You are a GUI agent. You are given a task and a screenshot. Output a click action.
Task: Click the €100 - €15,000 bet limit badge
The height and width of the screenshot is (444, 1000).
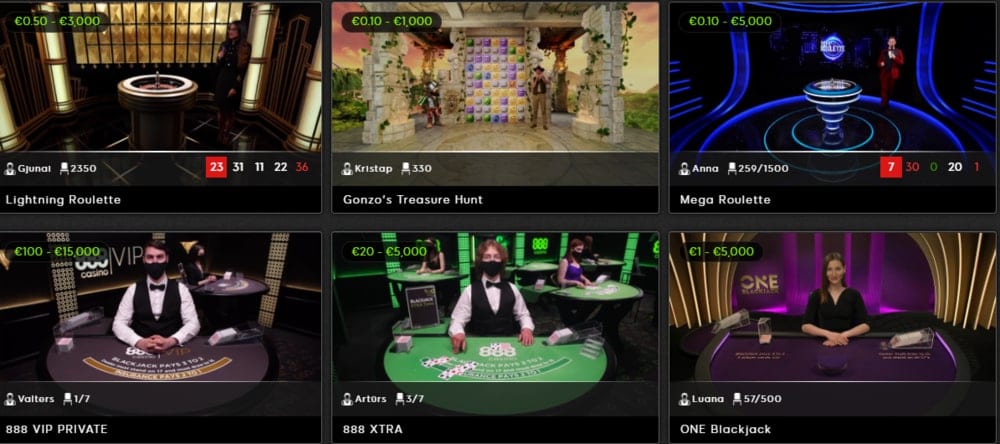[57, 251]
